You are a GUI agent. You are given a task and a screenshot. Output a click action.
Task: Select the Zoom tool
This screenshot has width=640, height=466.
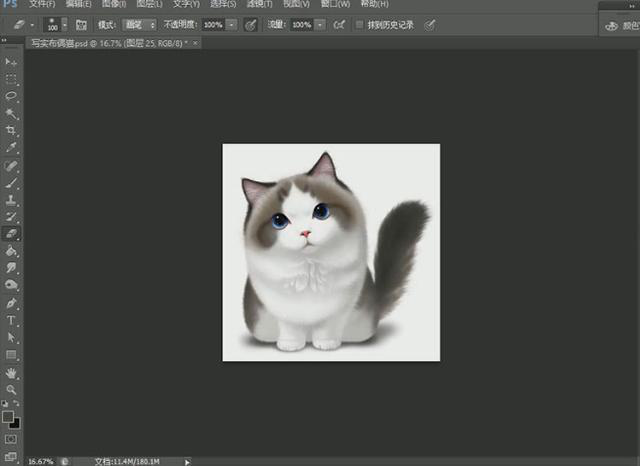tap(12, 389)
